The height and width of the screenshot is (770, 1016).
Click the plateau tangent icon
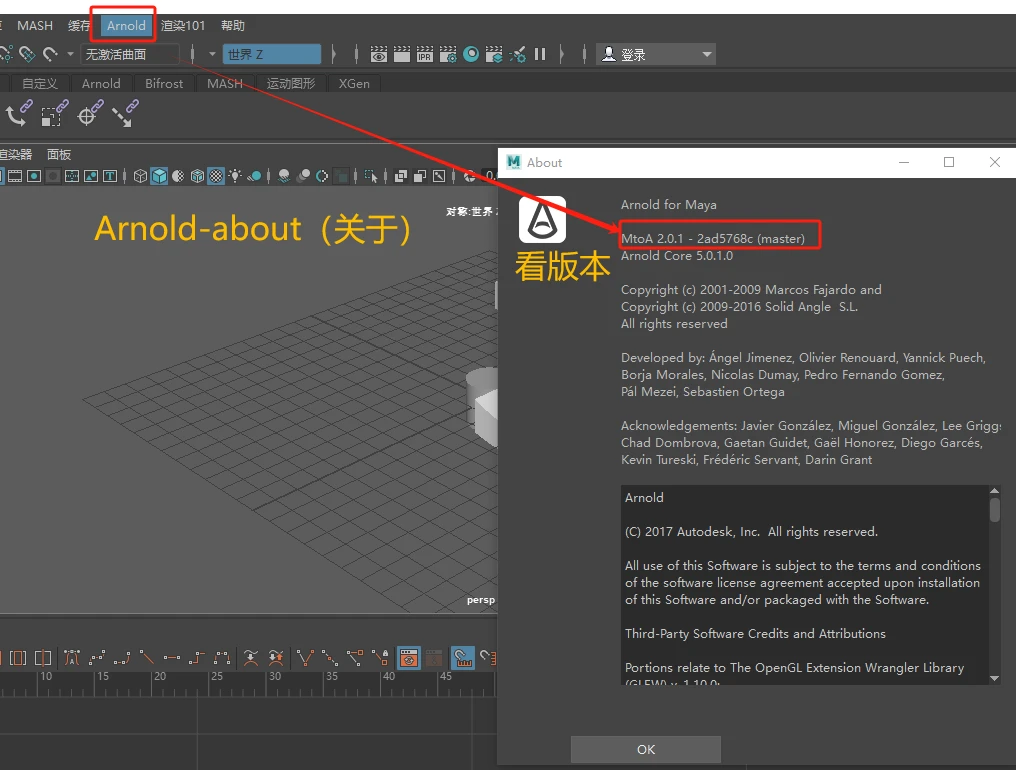(x=222, y=658)
